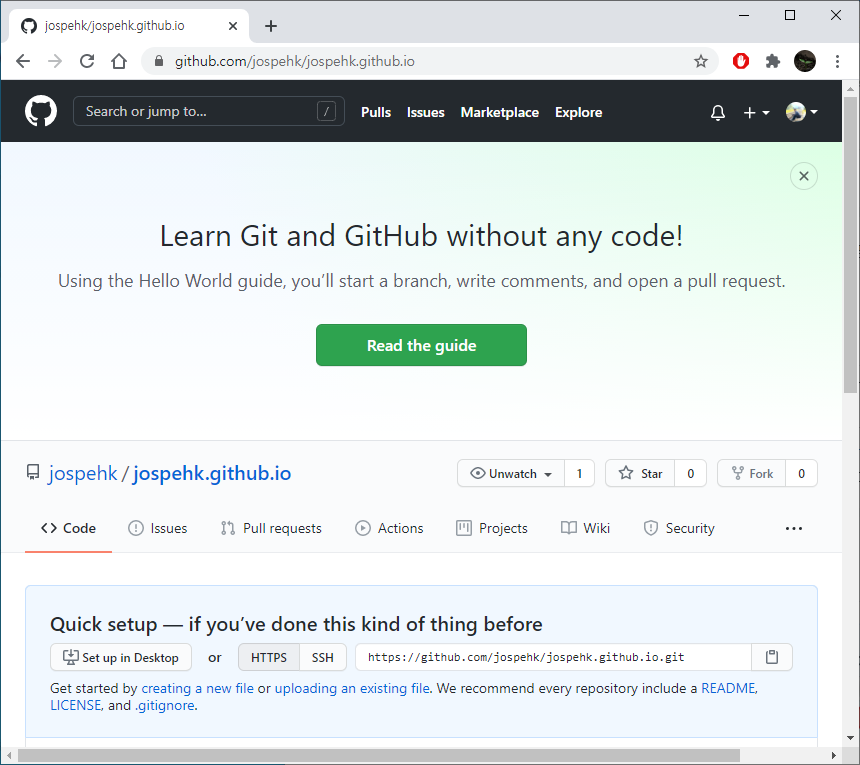This screenshot has height=765, width=860.
Task: Click the horizontal scrollbar right arrow
Action: (834, 755)
